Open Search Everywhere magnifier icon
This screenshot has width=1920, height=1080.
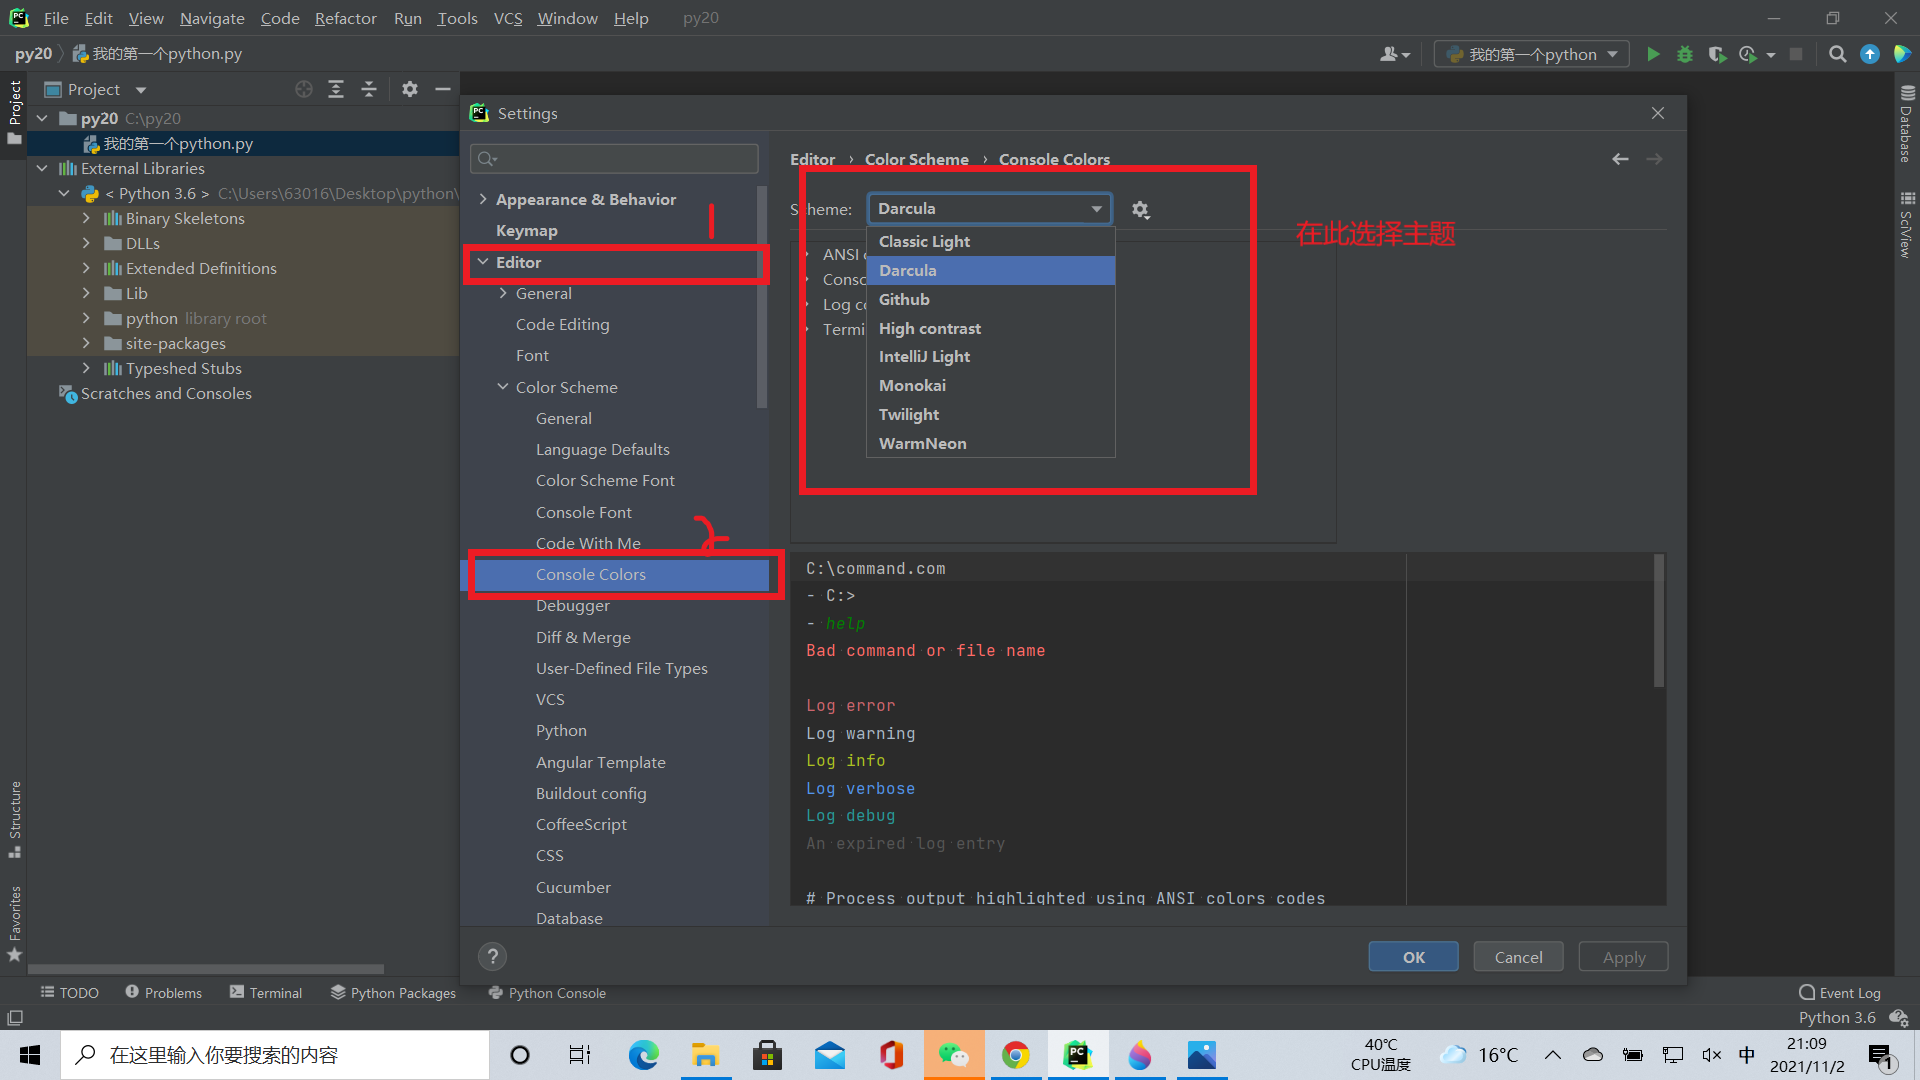coord(1837,54)
